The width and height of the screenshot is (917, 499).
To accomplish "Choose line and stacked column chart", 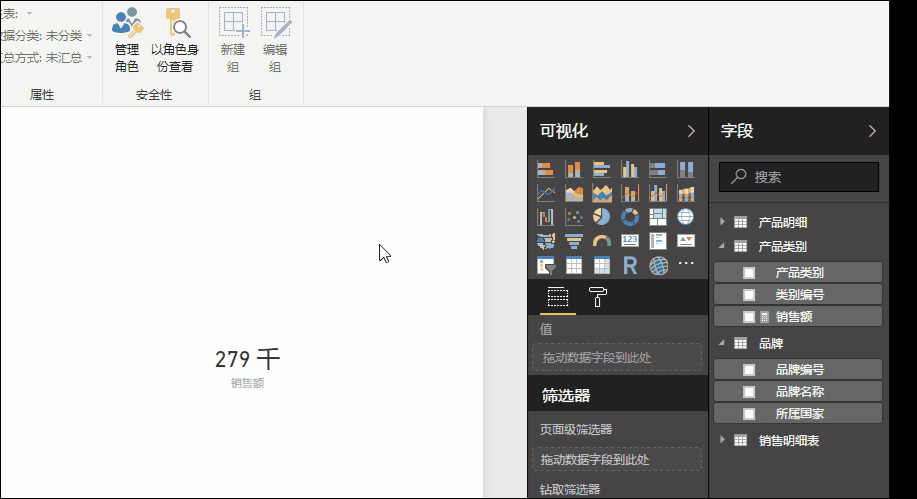I will [629, 193].
